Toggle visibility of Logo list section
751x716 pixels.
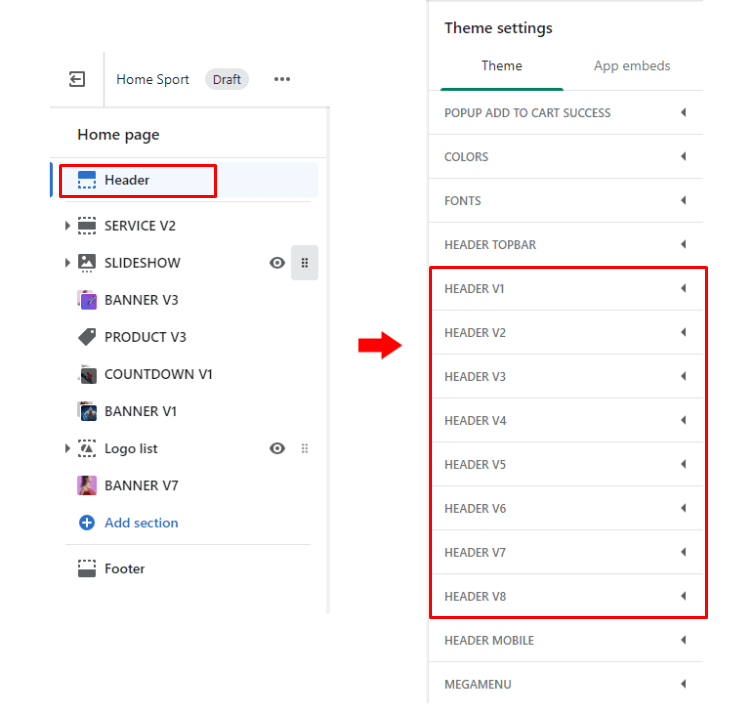277,449
